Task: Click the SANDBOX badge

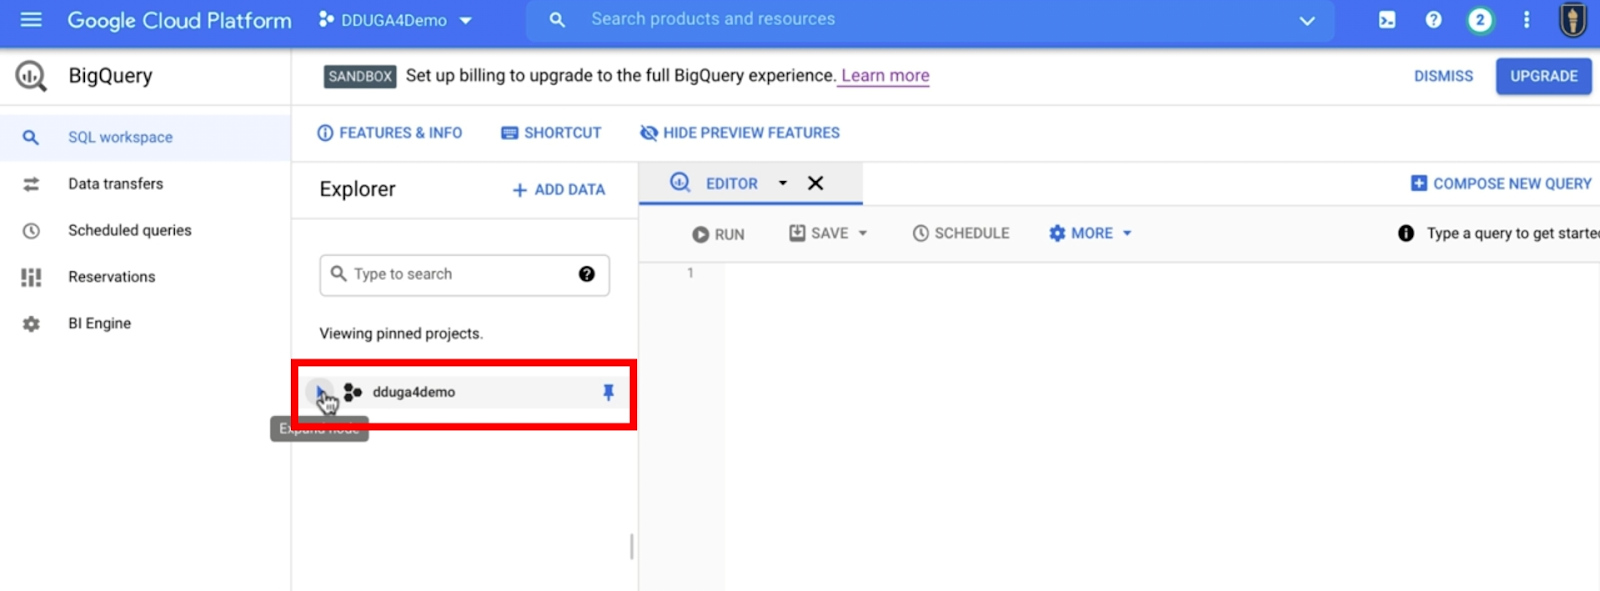Action: [x=360, y=77]
